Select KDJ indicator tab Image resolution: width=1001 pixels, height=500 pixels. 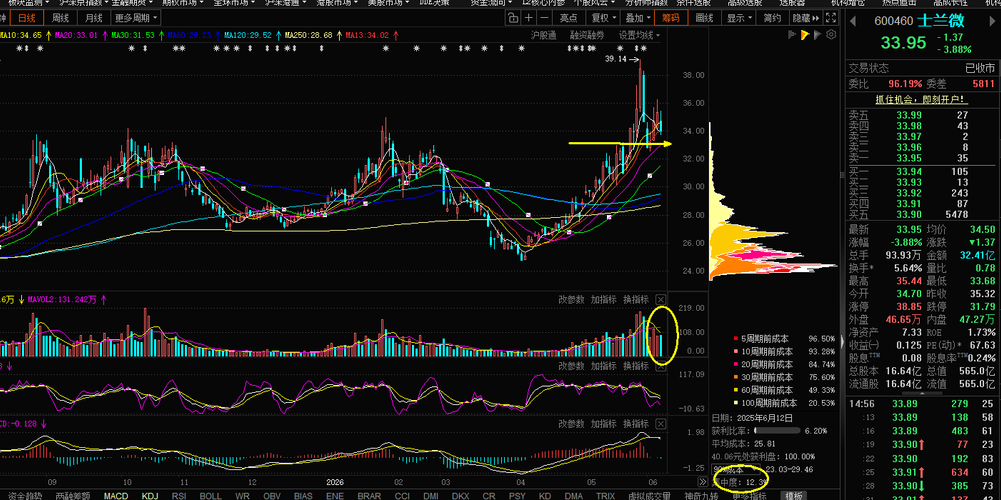(x=150, y=496)
